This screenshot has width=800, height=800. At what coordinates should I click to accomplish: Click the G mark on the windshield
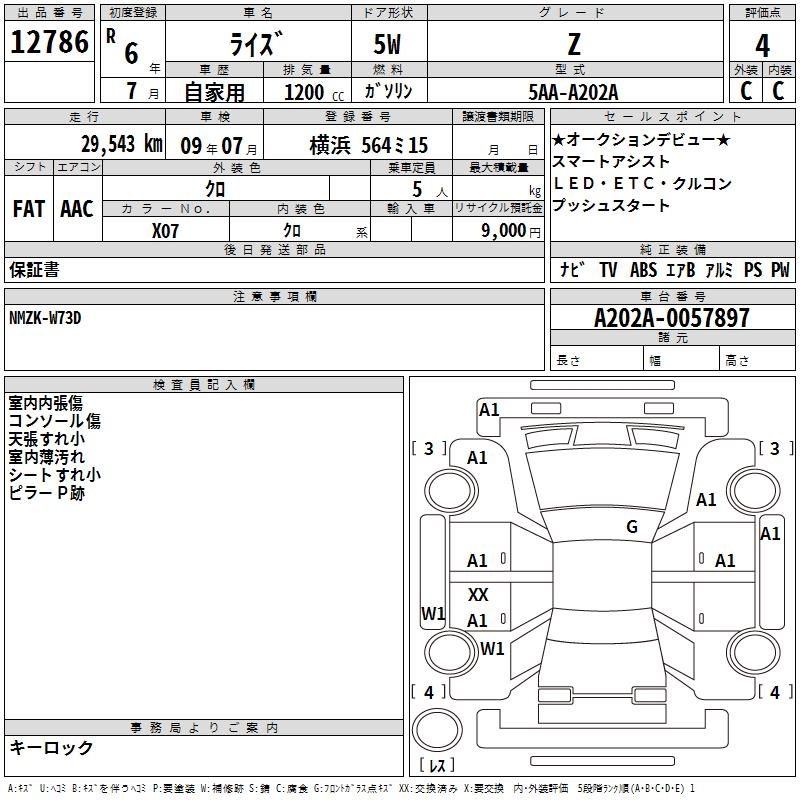coord(631,527)
